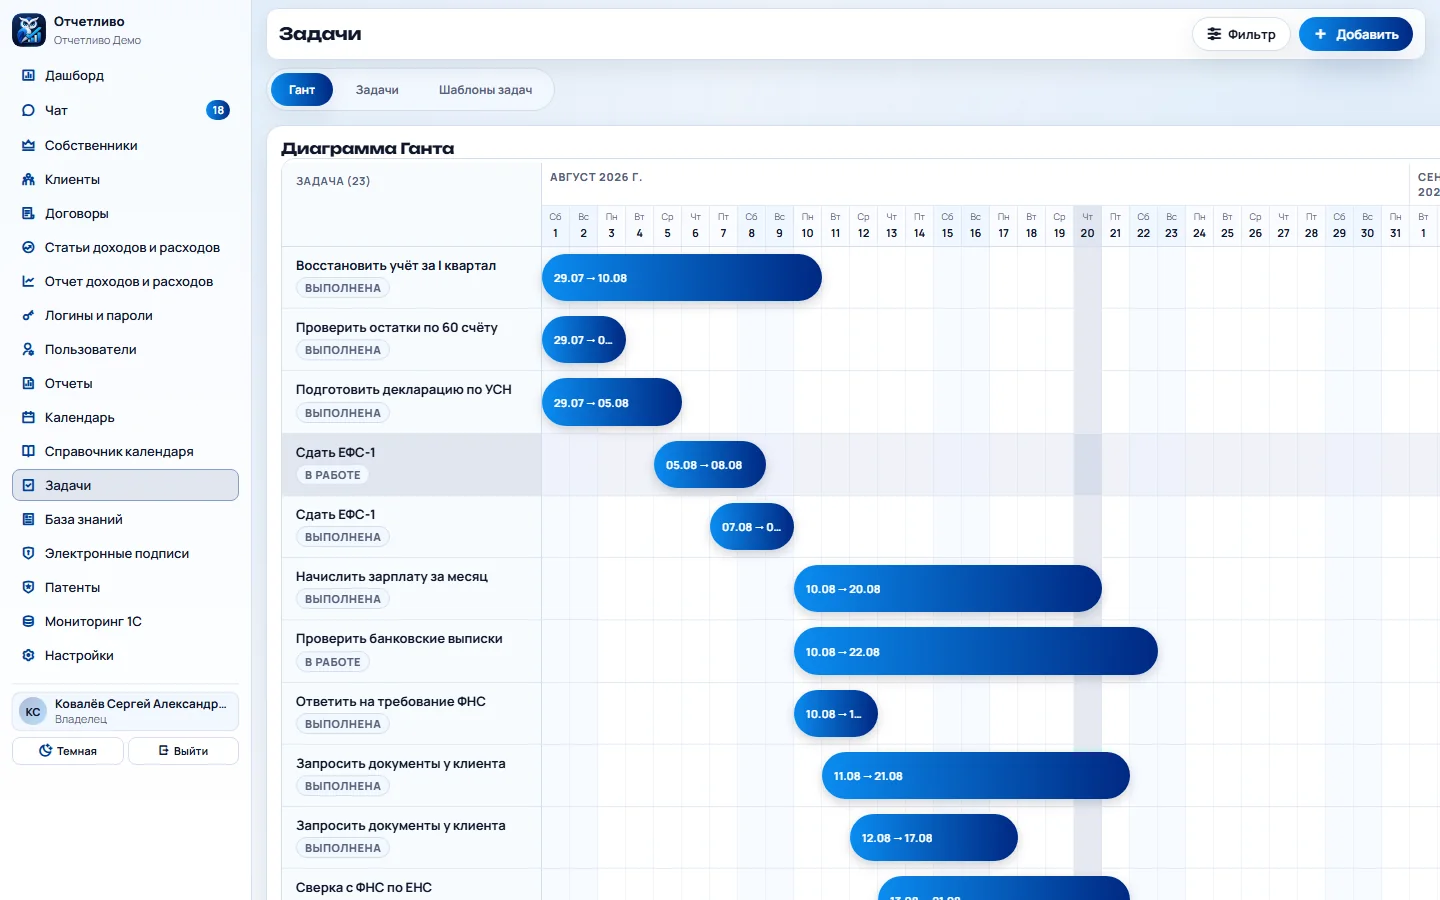Click the Добавить button
The image size is (1440, 900).
tap(1356, 34)
